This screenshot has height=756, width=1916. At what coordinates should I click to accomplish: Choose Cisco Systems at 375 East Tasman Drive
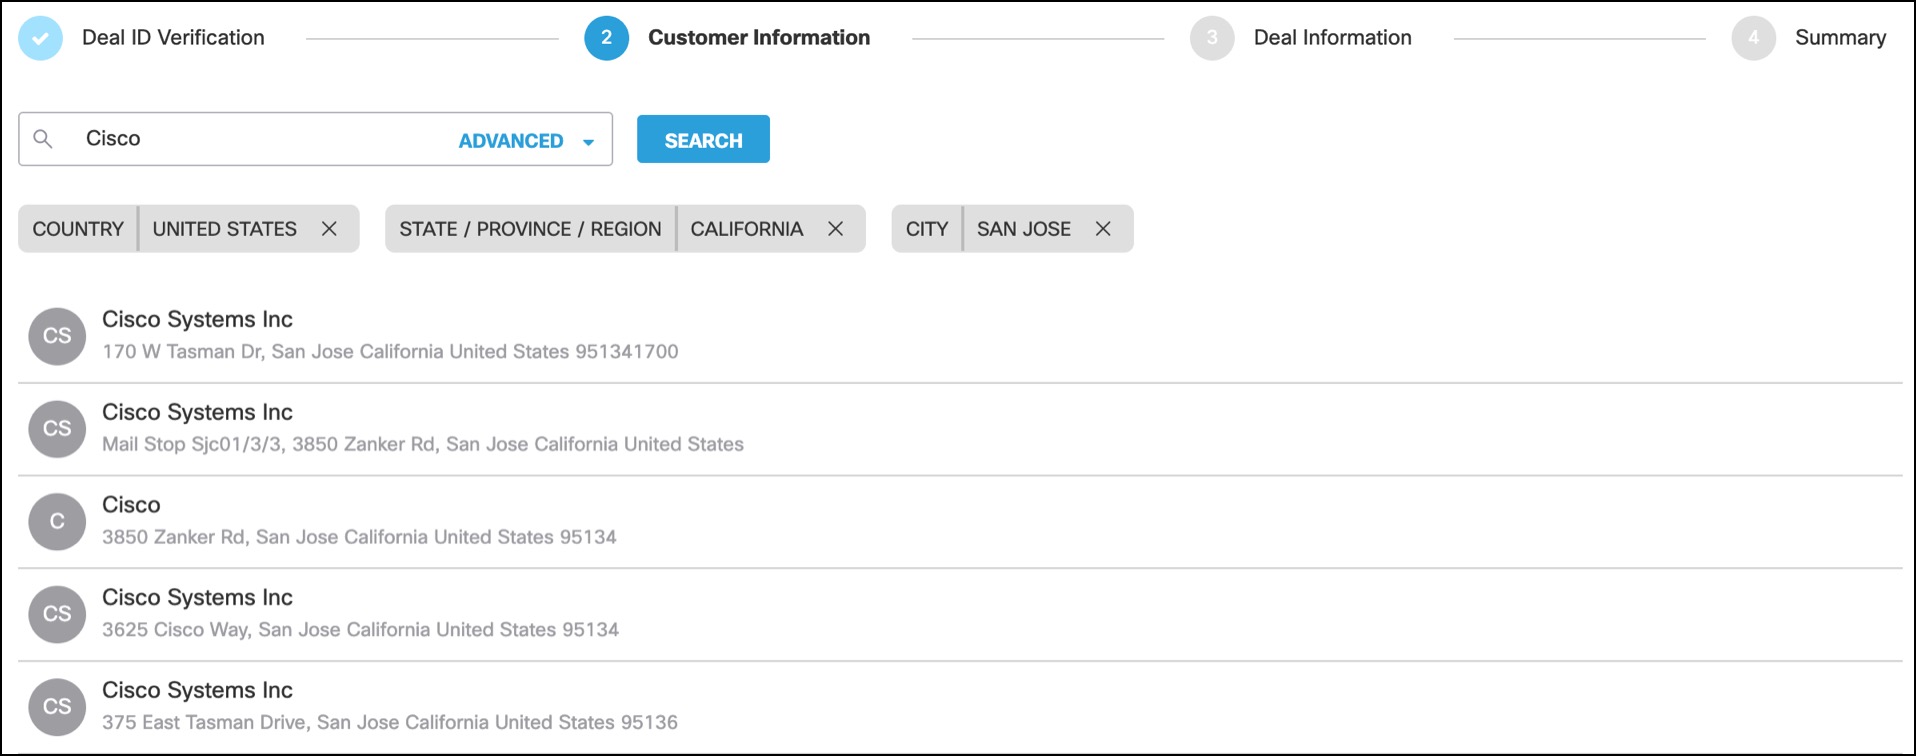[x=390, y=706]
